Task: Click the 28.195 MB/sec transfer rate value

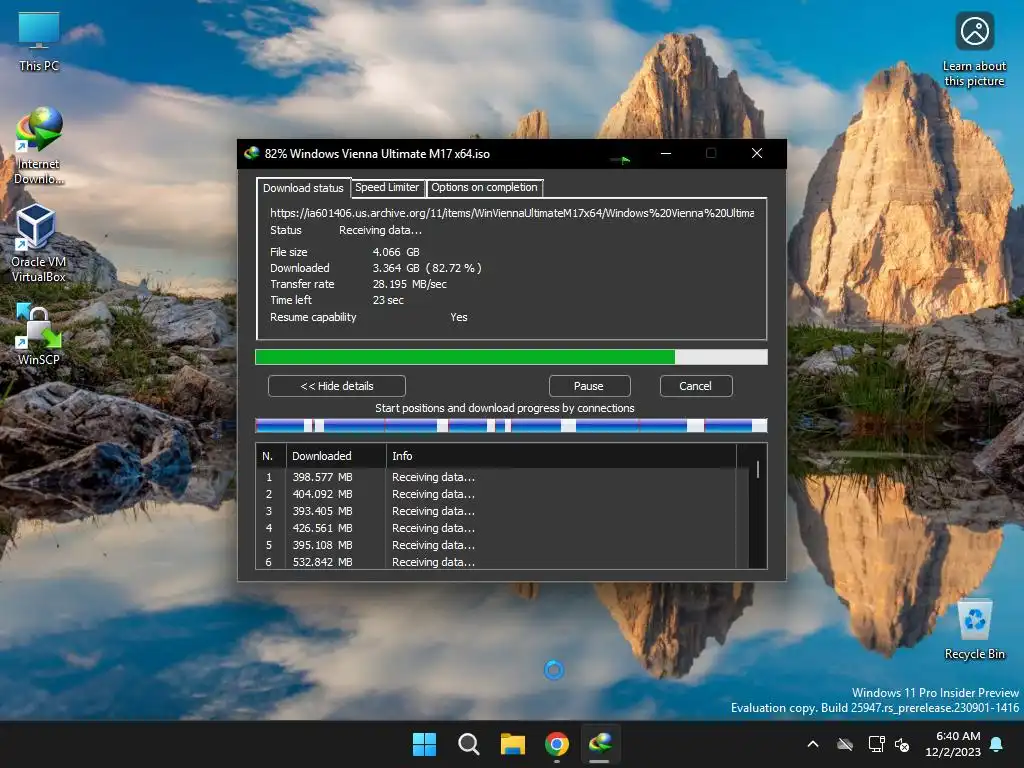Action: 409,284
